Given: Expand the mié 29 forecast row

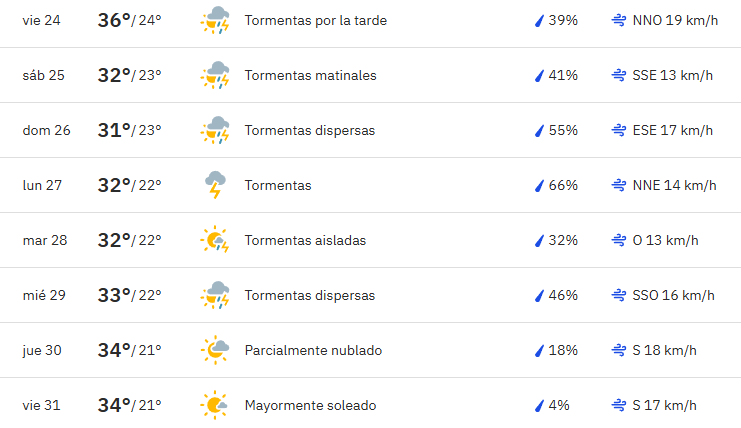Looking at the screenshot, I should [370, 295].
